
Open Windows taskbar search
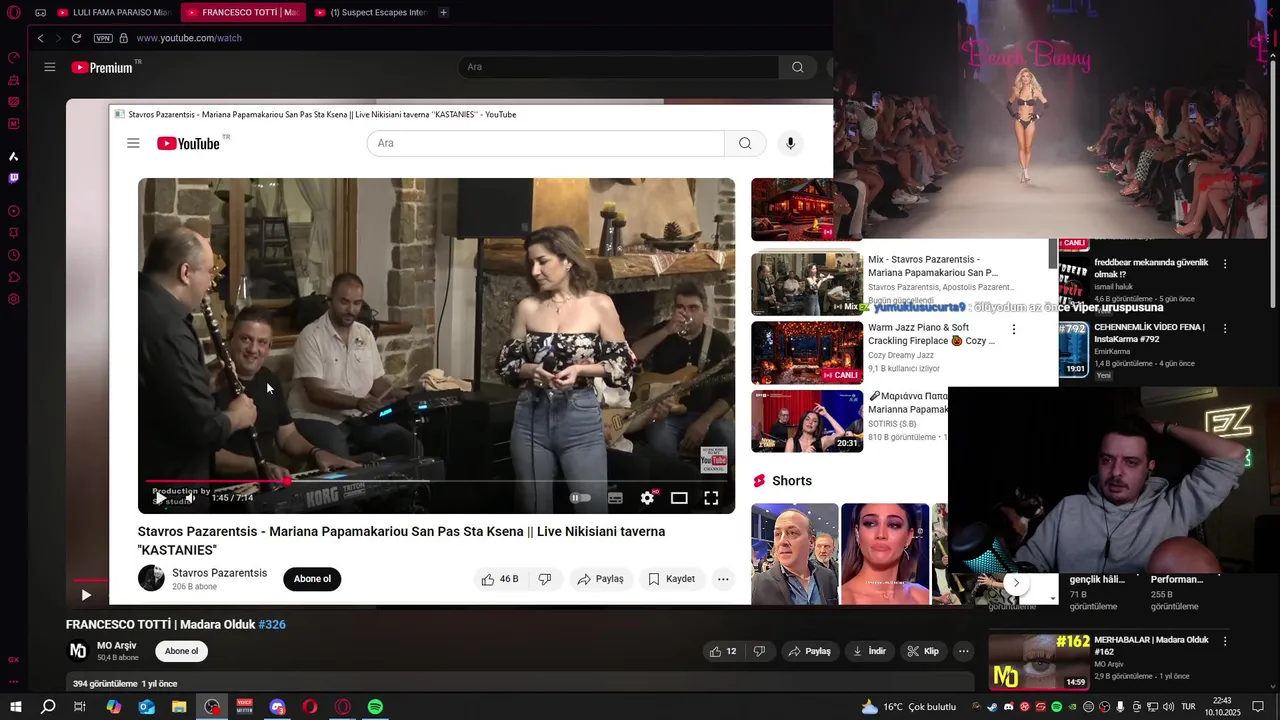48,707
